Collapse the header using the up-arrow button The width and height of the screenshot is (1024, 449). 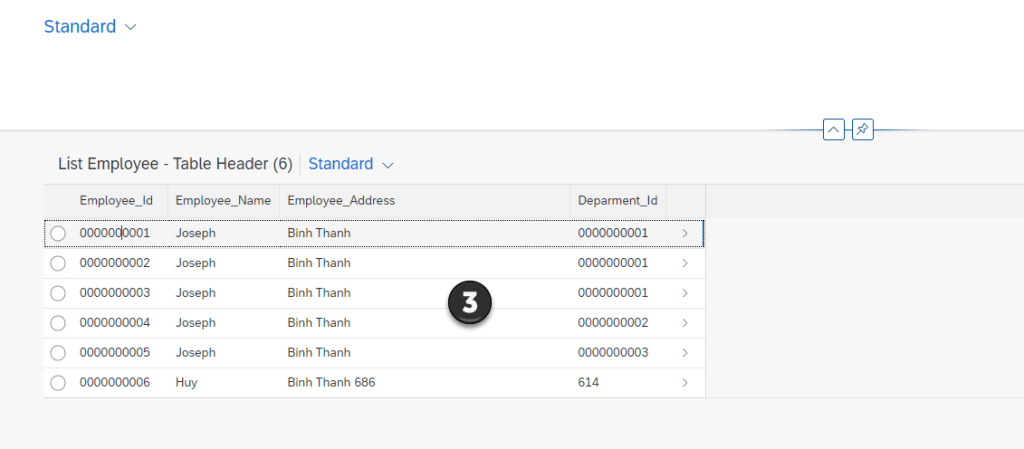pos(834,130)
